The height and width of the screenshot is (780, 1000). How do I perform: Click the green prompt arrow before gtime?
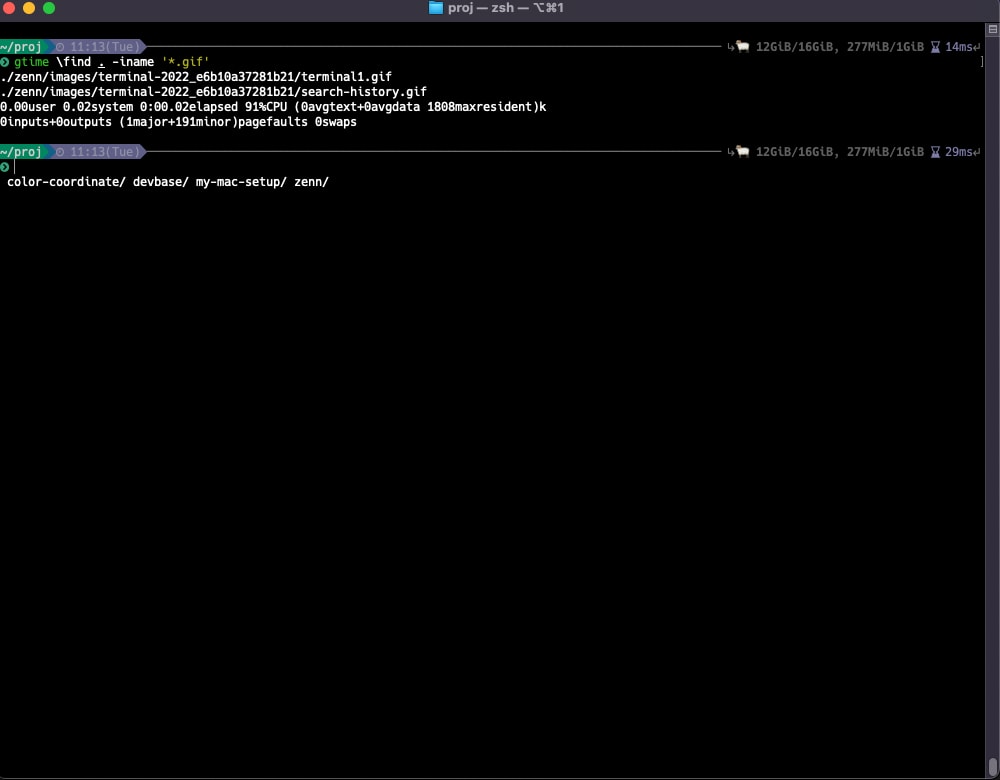click(4, 62)
